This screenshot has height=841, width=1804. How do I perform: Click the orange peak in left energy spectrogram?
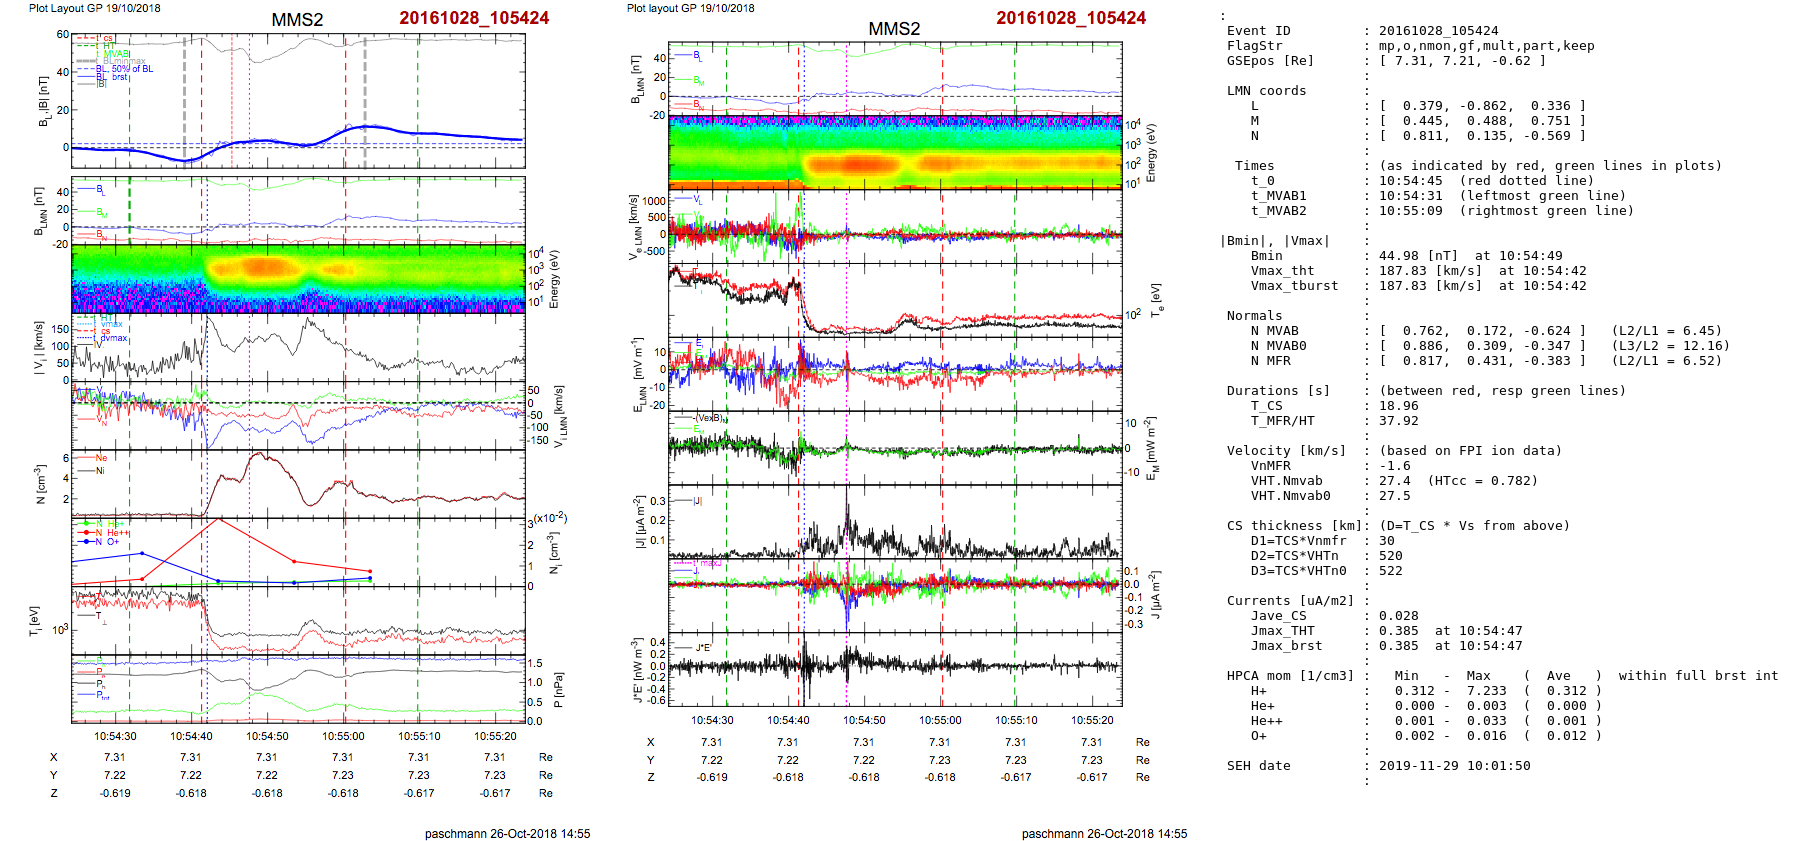coord(262,267)
